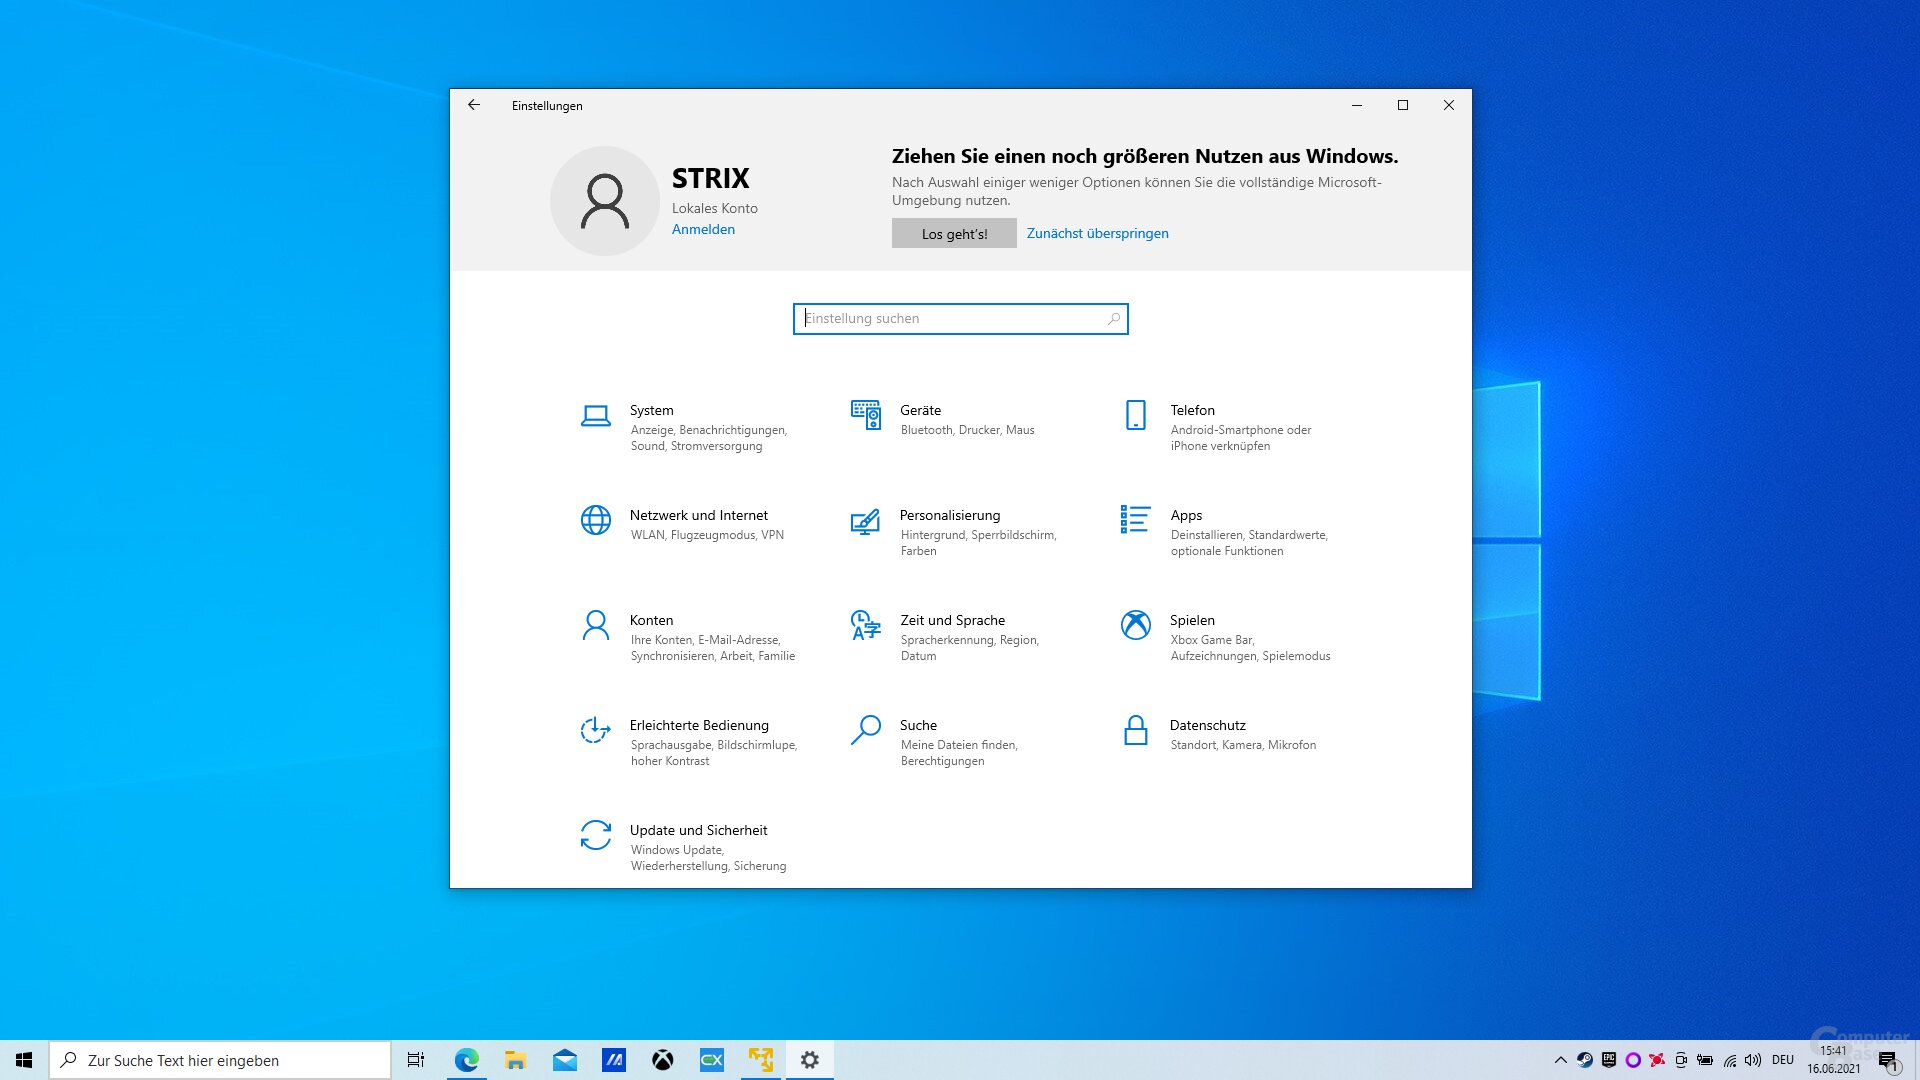The image size is (1920, 1080).
Task: Open the Mail app on the taskbar
Action: [564, 1060]
